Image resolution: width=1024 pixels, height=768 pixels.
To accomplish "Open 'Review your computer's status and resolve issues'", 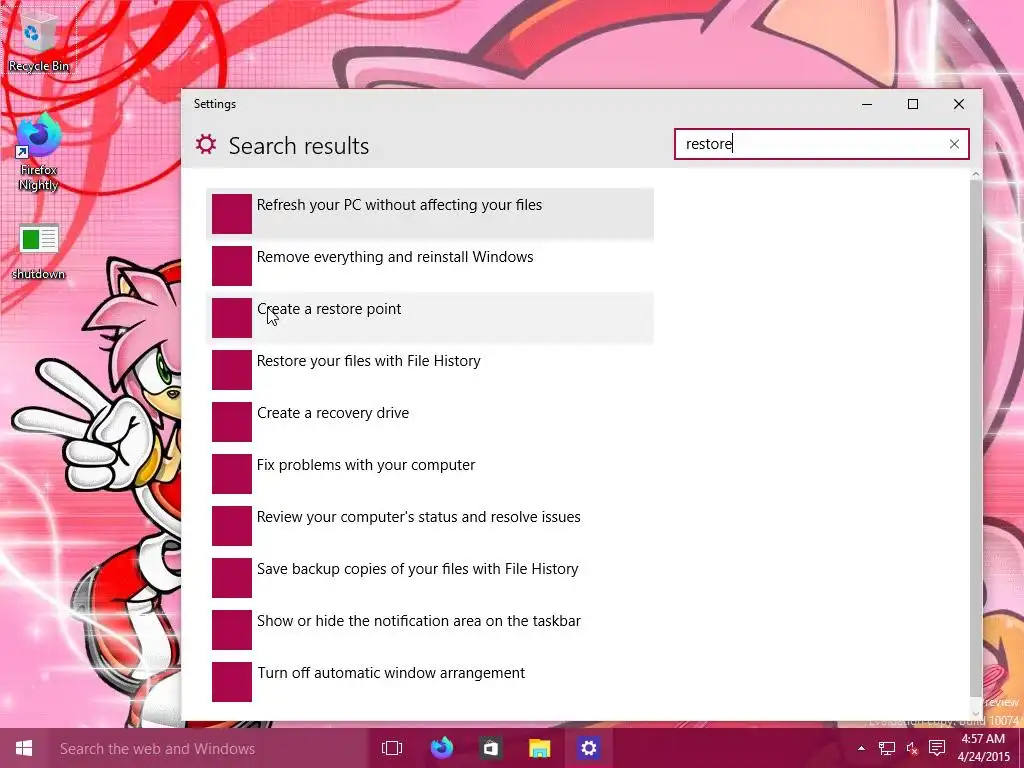I will click(430, 526).
